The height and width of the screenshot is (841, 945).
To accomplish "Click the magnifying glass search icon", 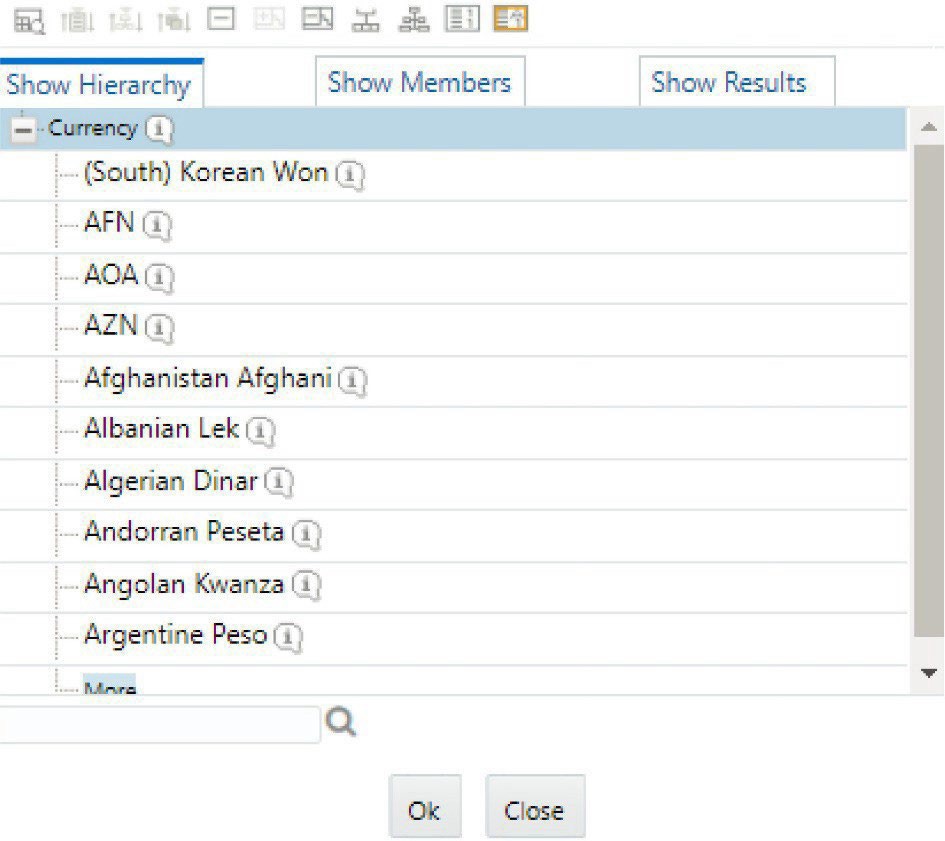I will pyautogui.click(x=341, y=722).
